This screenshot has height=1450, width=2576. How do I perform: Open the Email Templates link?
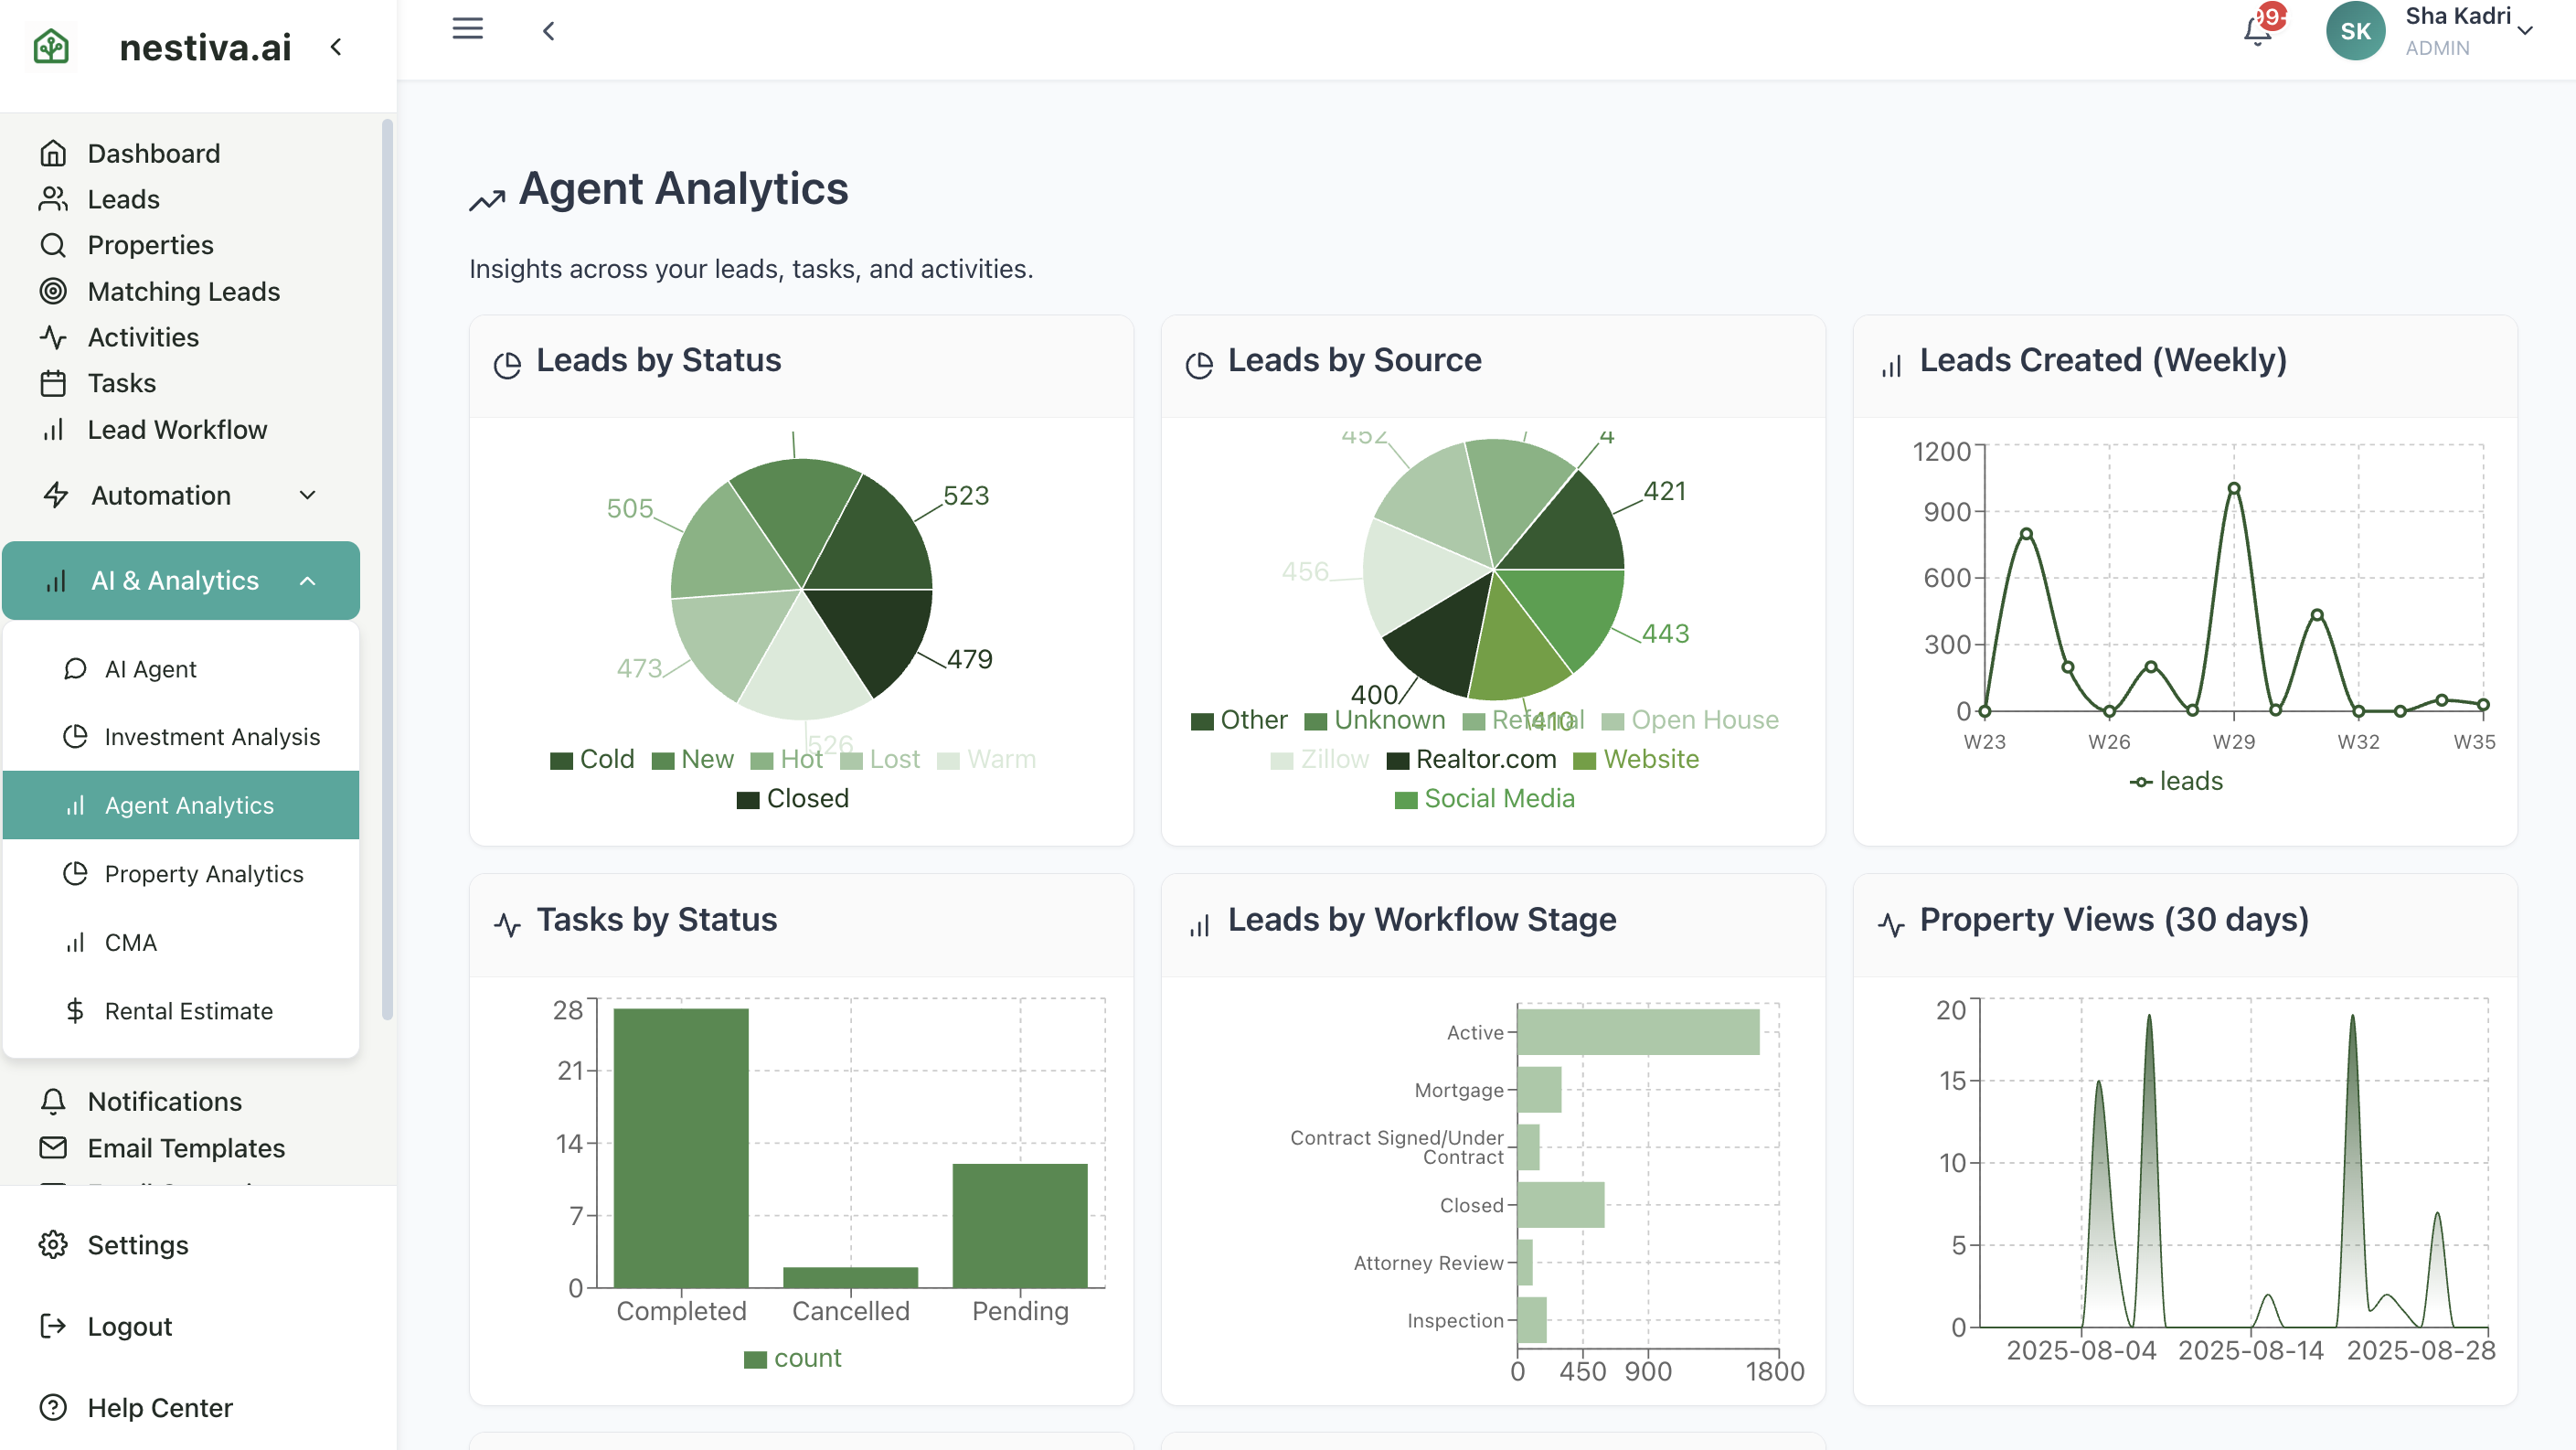click(x=186, y=1147)
